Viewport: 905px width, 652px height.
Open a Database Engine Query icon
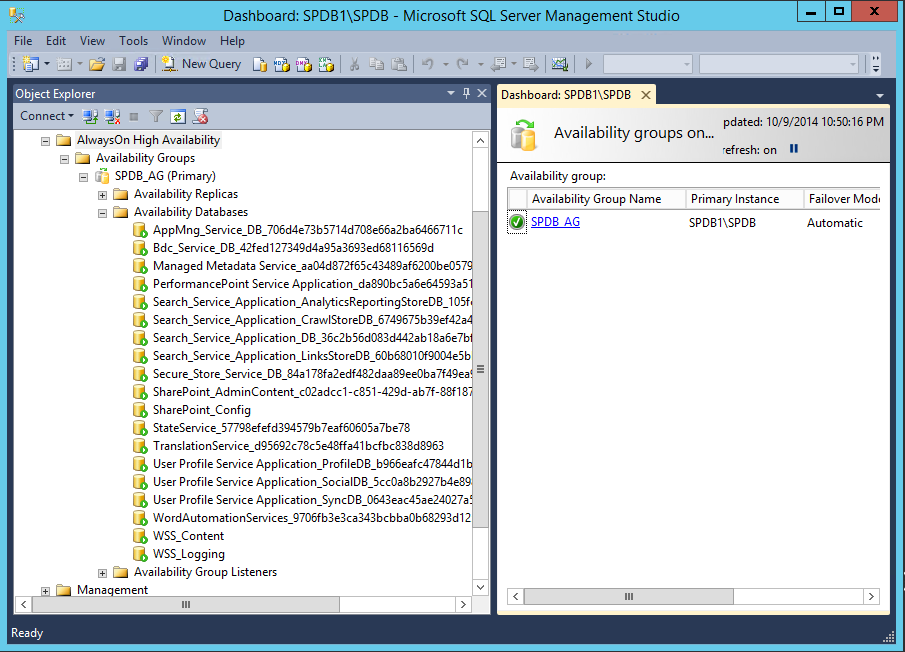coord(260,64)
